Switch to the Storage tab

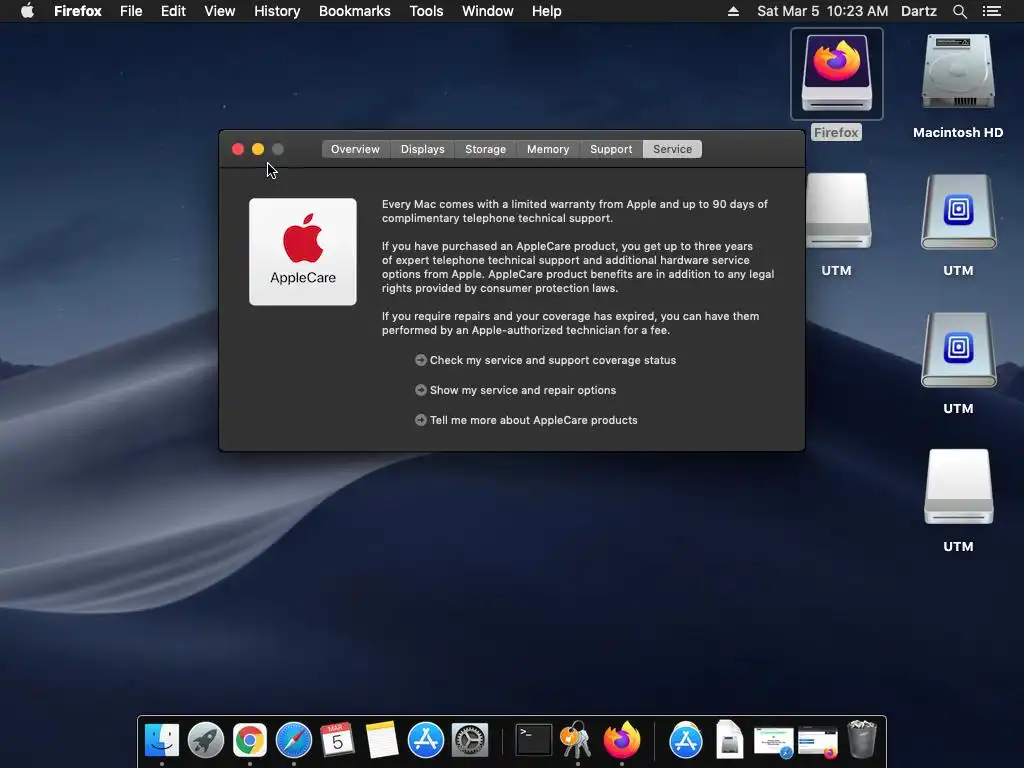click(485, 149)
